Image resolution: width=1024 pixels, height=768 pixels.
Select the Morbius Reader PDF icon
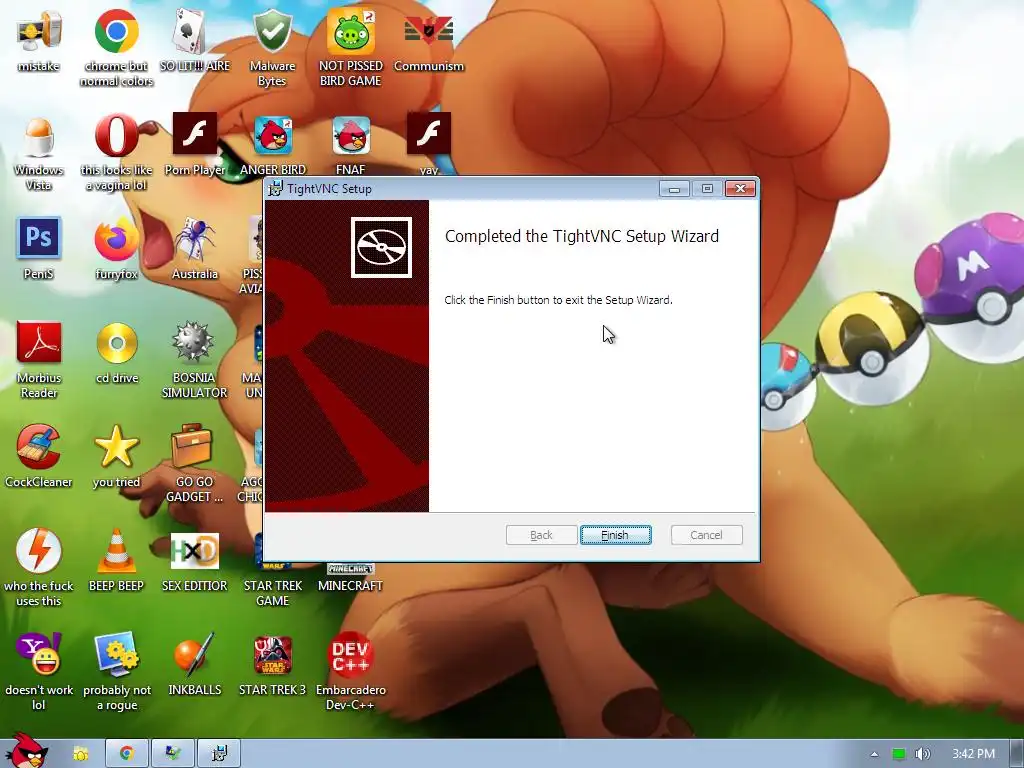(x=39, y=359)
